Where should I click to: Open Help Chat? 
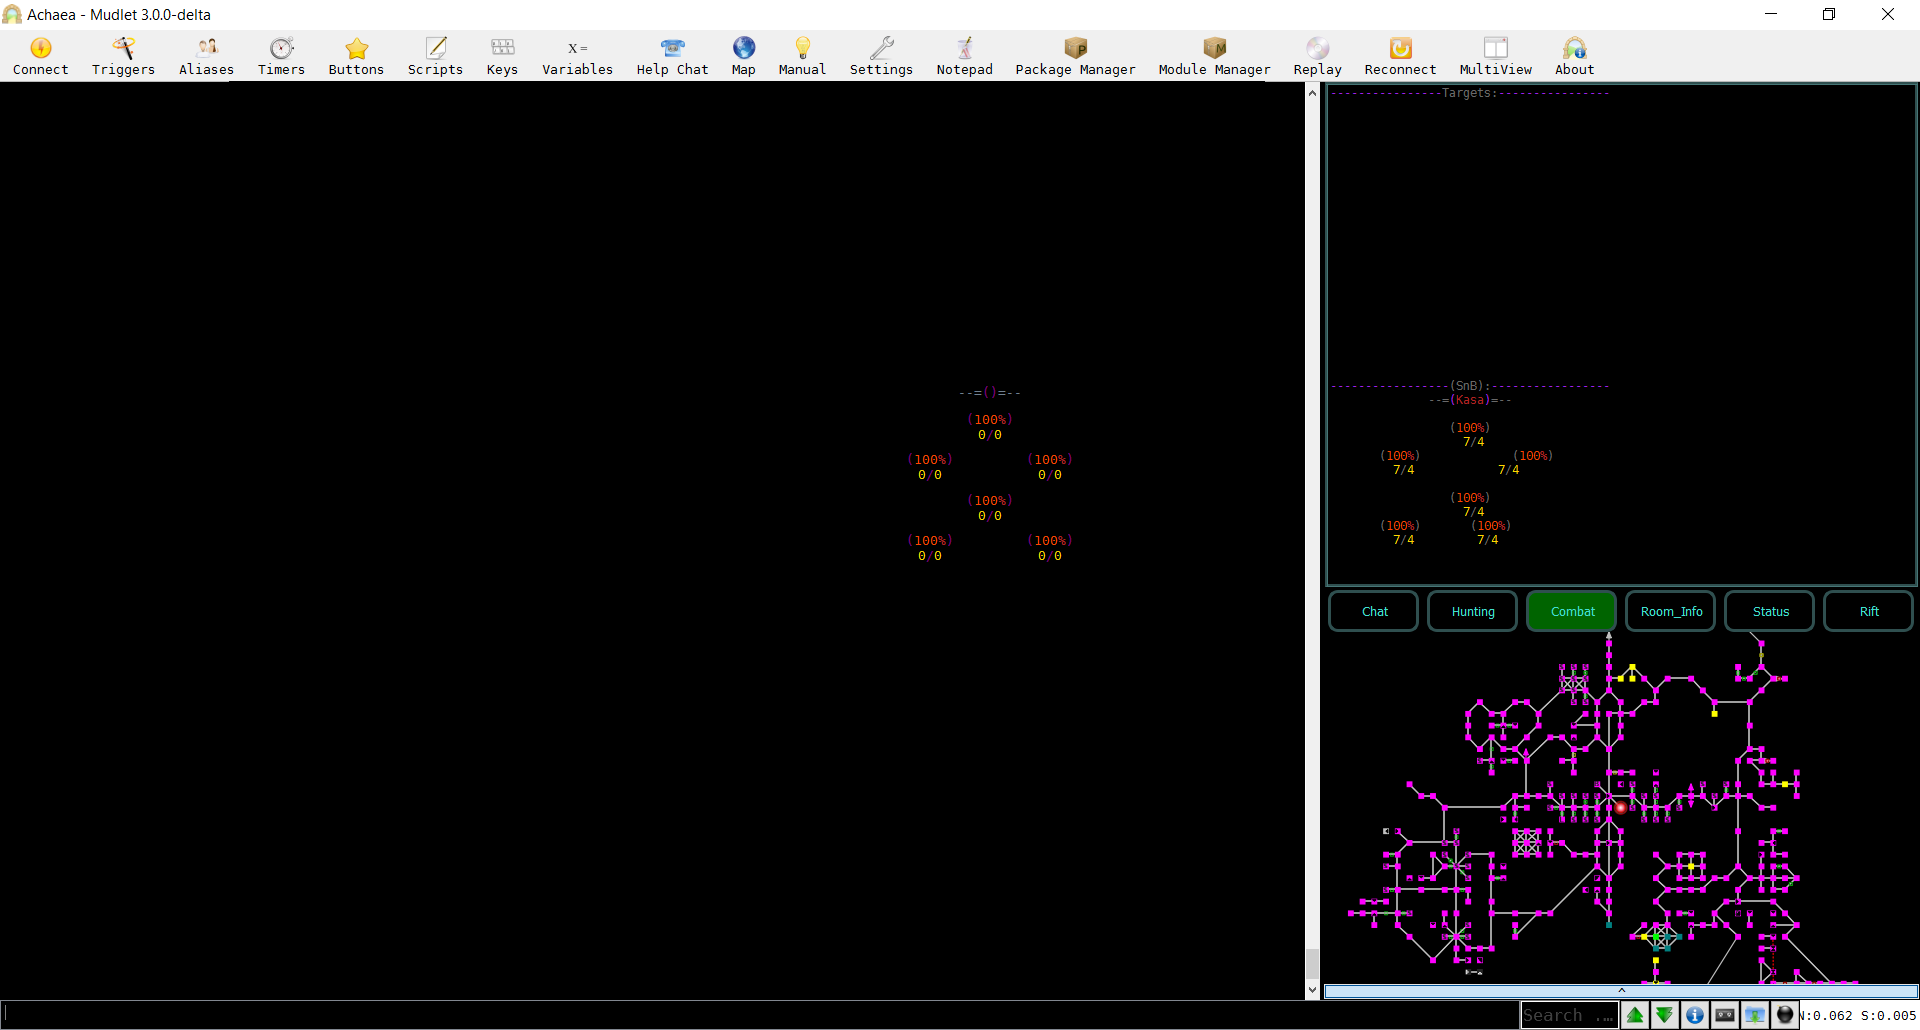(x=672, y=56)
